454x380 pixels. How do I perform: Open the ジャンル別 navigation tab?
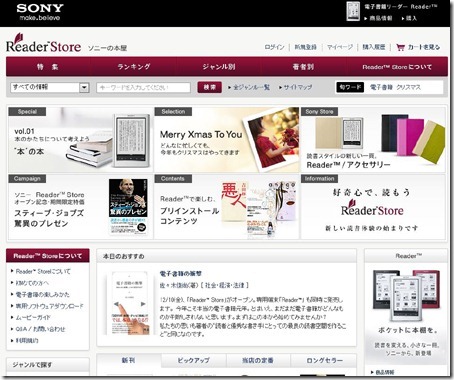[x=219, y=67]
